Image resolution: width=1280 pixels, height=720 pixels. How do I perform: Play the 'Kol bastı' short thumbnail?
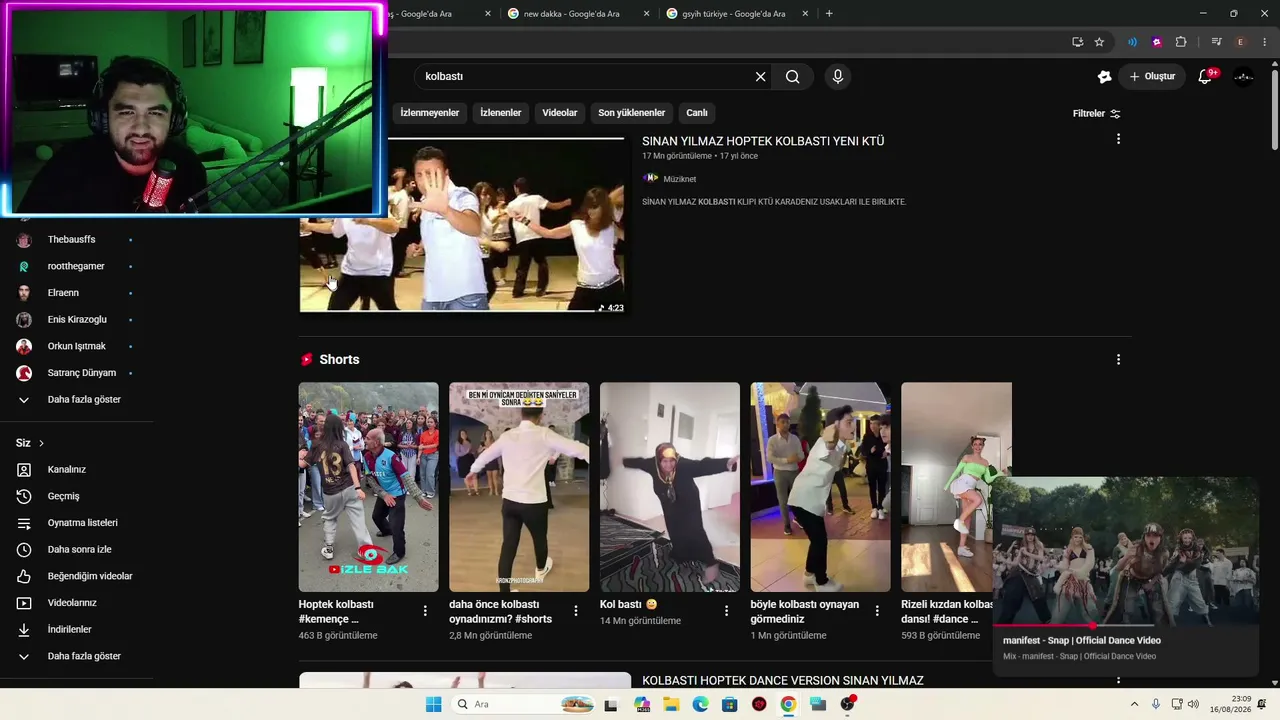tap(670, 487)
